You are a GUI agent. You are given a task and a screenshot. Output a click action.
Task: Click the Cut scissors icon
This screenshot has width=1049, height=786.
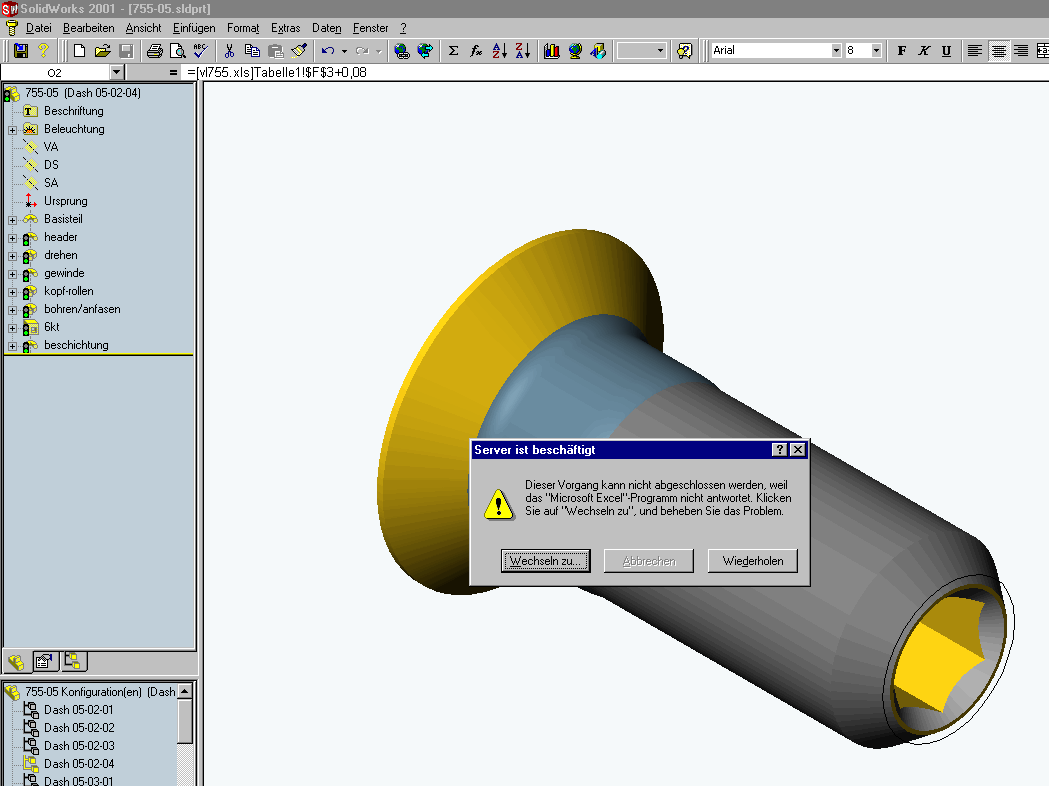(229, 50)
